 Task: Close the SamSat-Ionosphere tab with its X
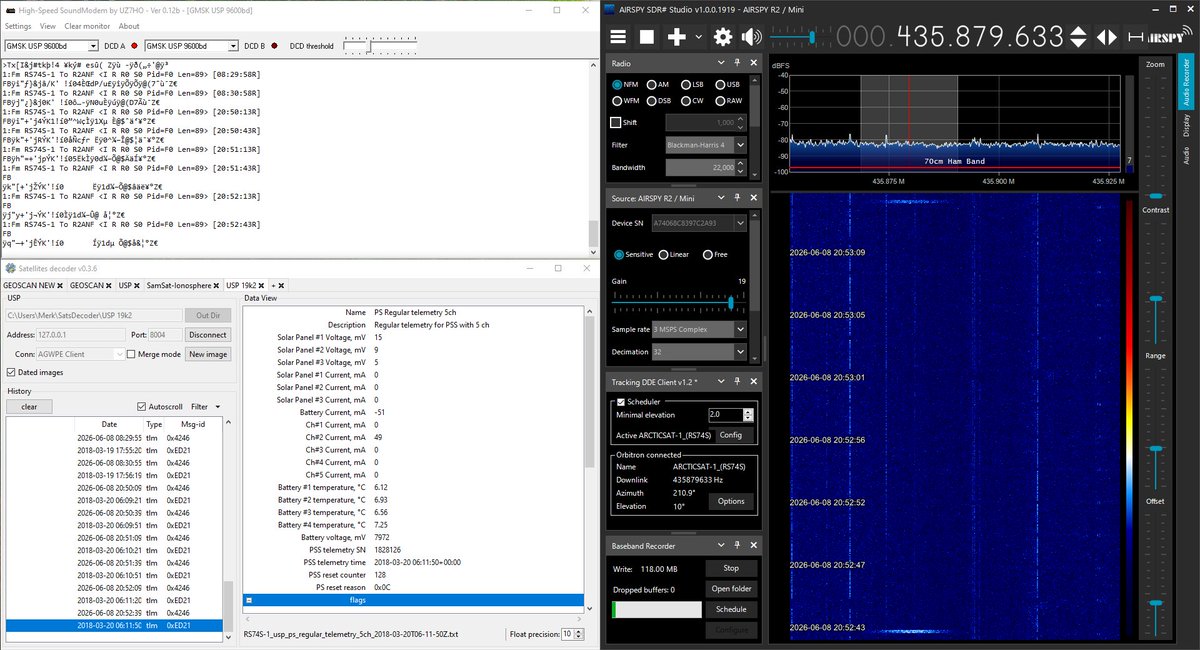coord(218,286)
